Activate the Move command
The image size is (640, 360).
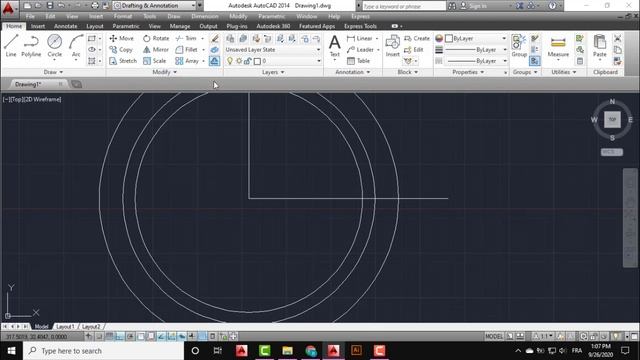(122, 38)
